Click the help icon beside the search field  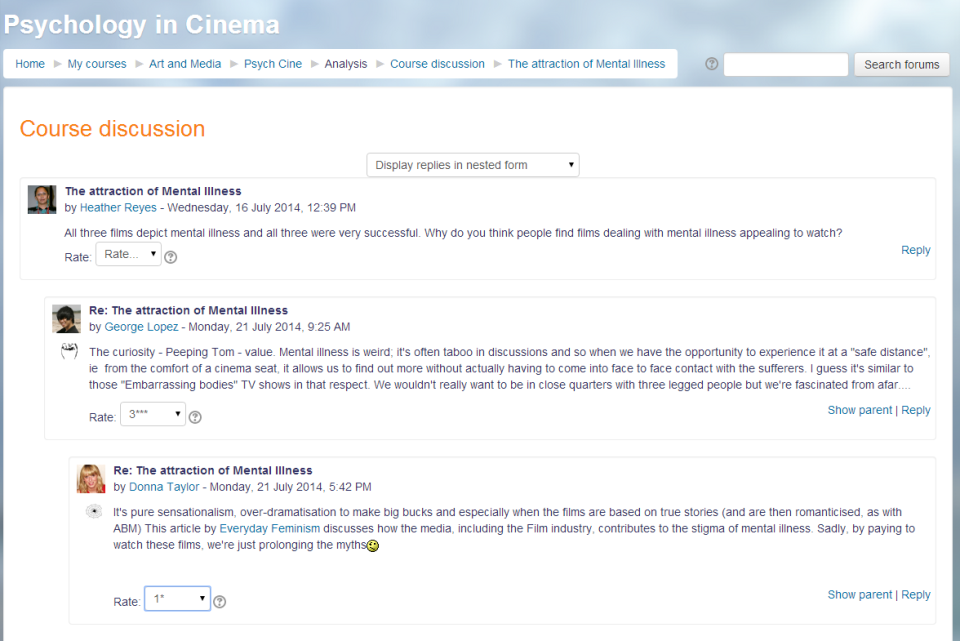click(711, 64)
